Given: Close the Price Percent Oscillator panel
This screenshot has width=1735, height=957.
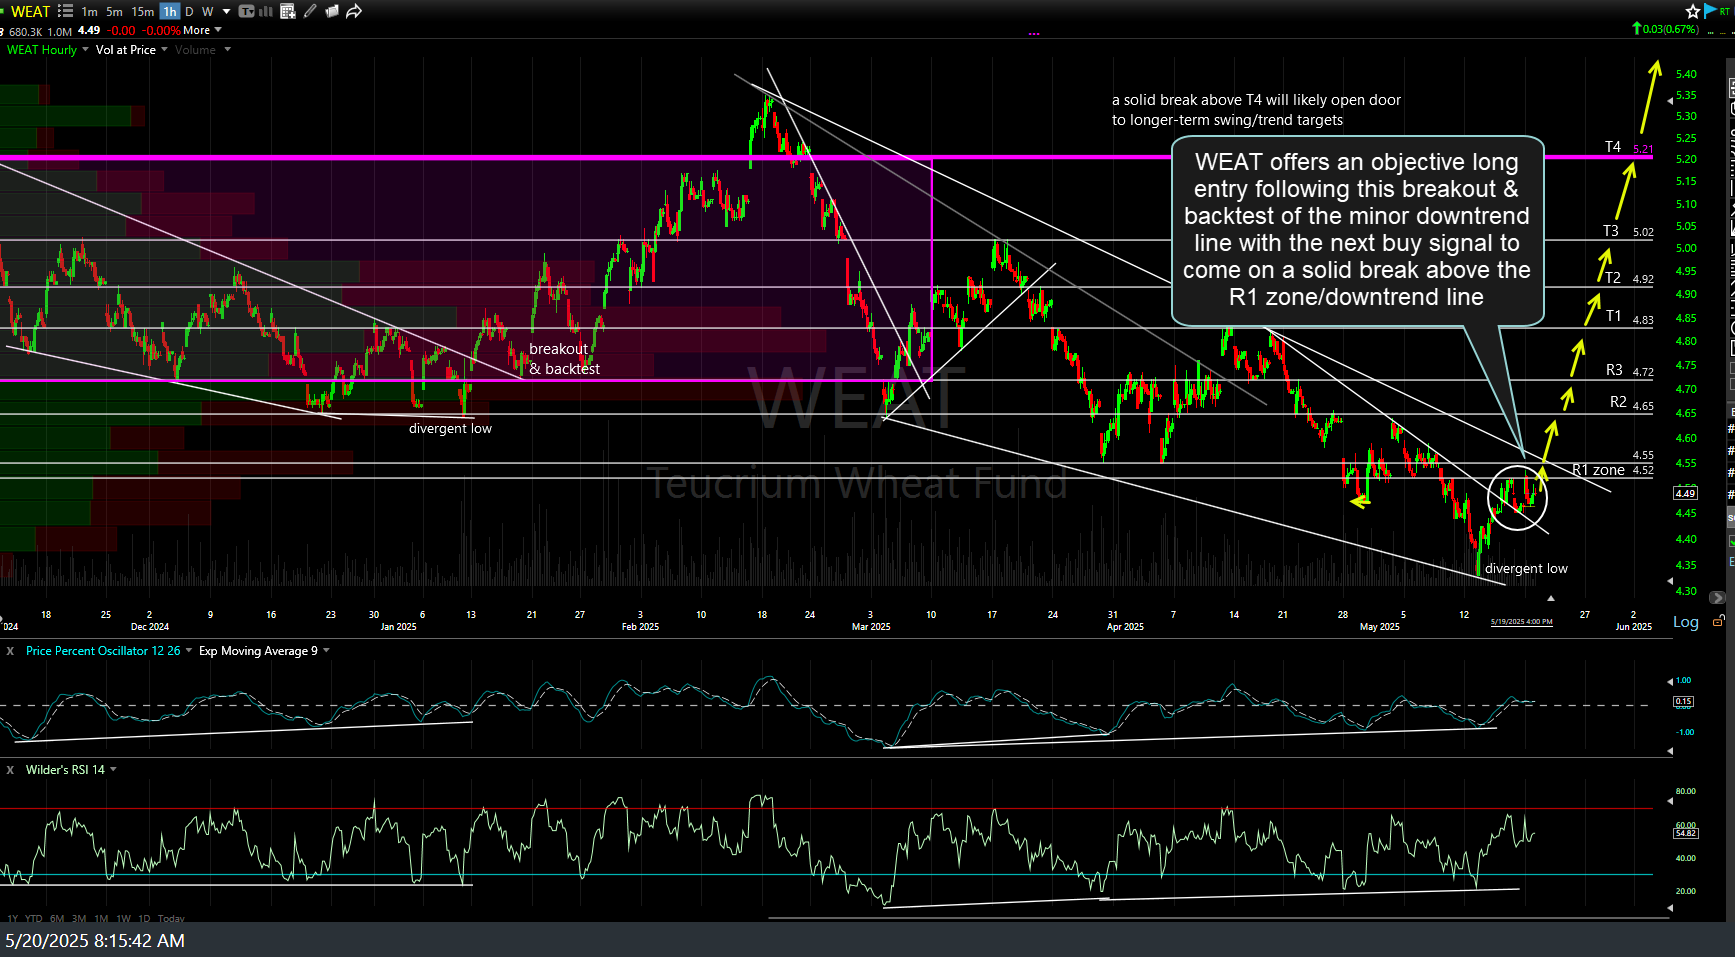Looking at the screenshot, I should pos(10,651).
